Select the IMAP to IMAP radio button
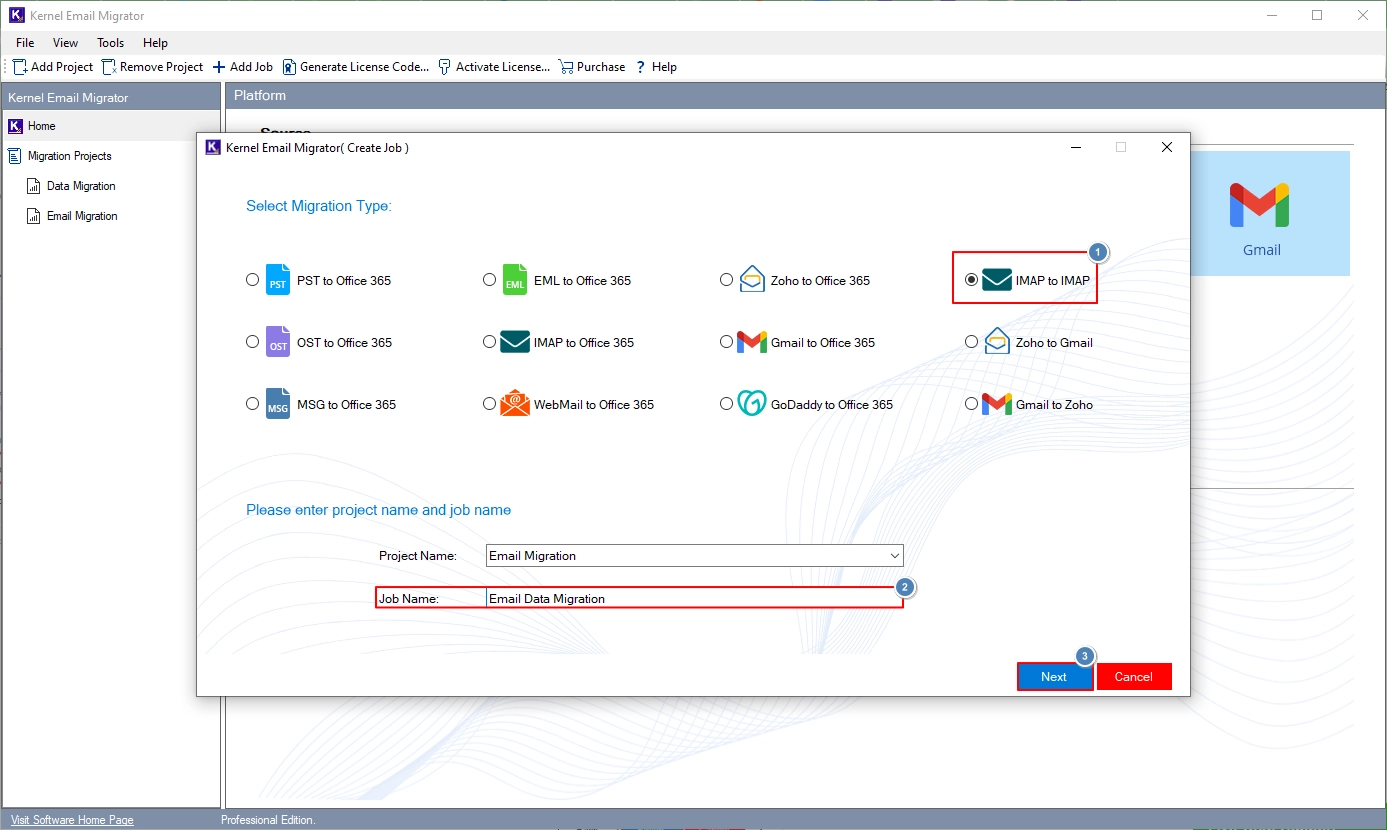 tap(972, 280)
